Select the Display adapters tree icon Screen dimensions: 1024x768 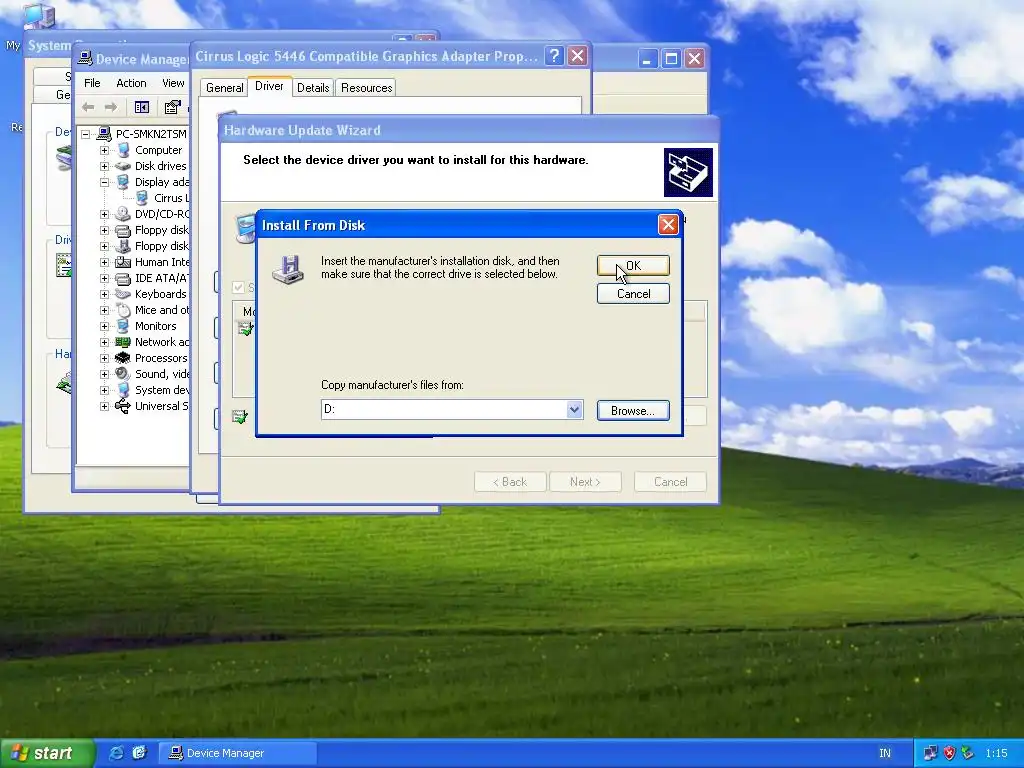(123, 182)
